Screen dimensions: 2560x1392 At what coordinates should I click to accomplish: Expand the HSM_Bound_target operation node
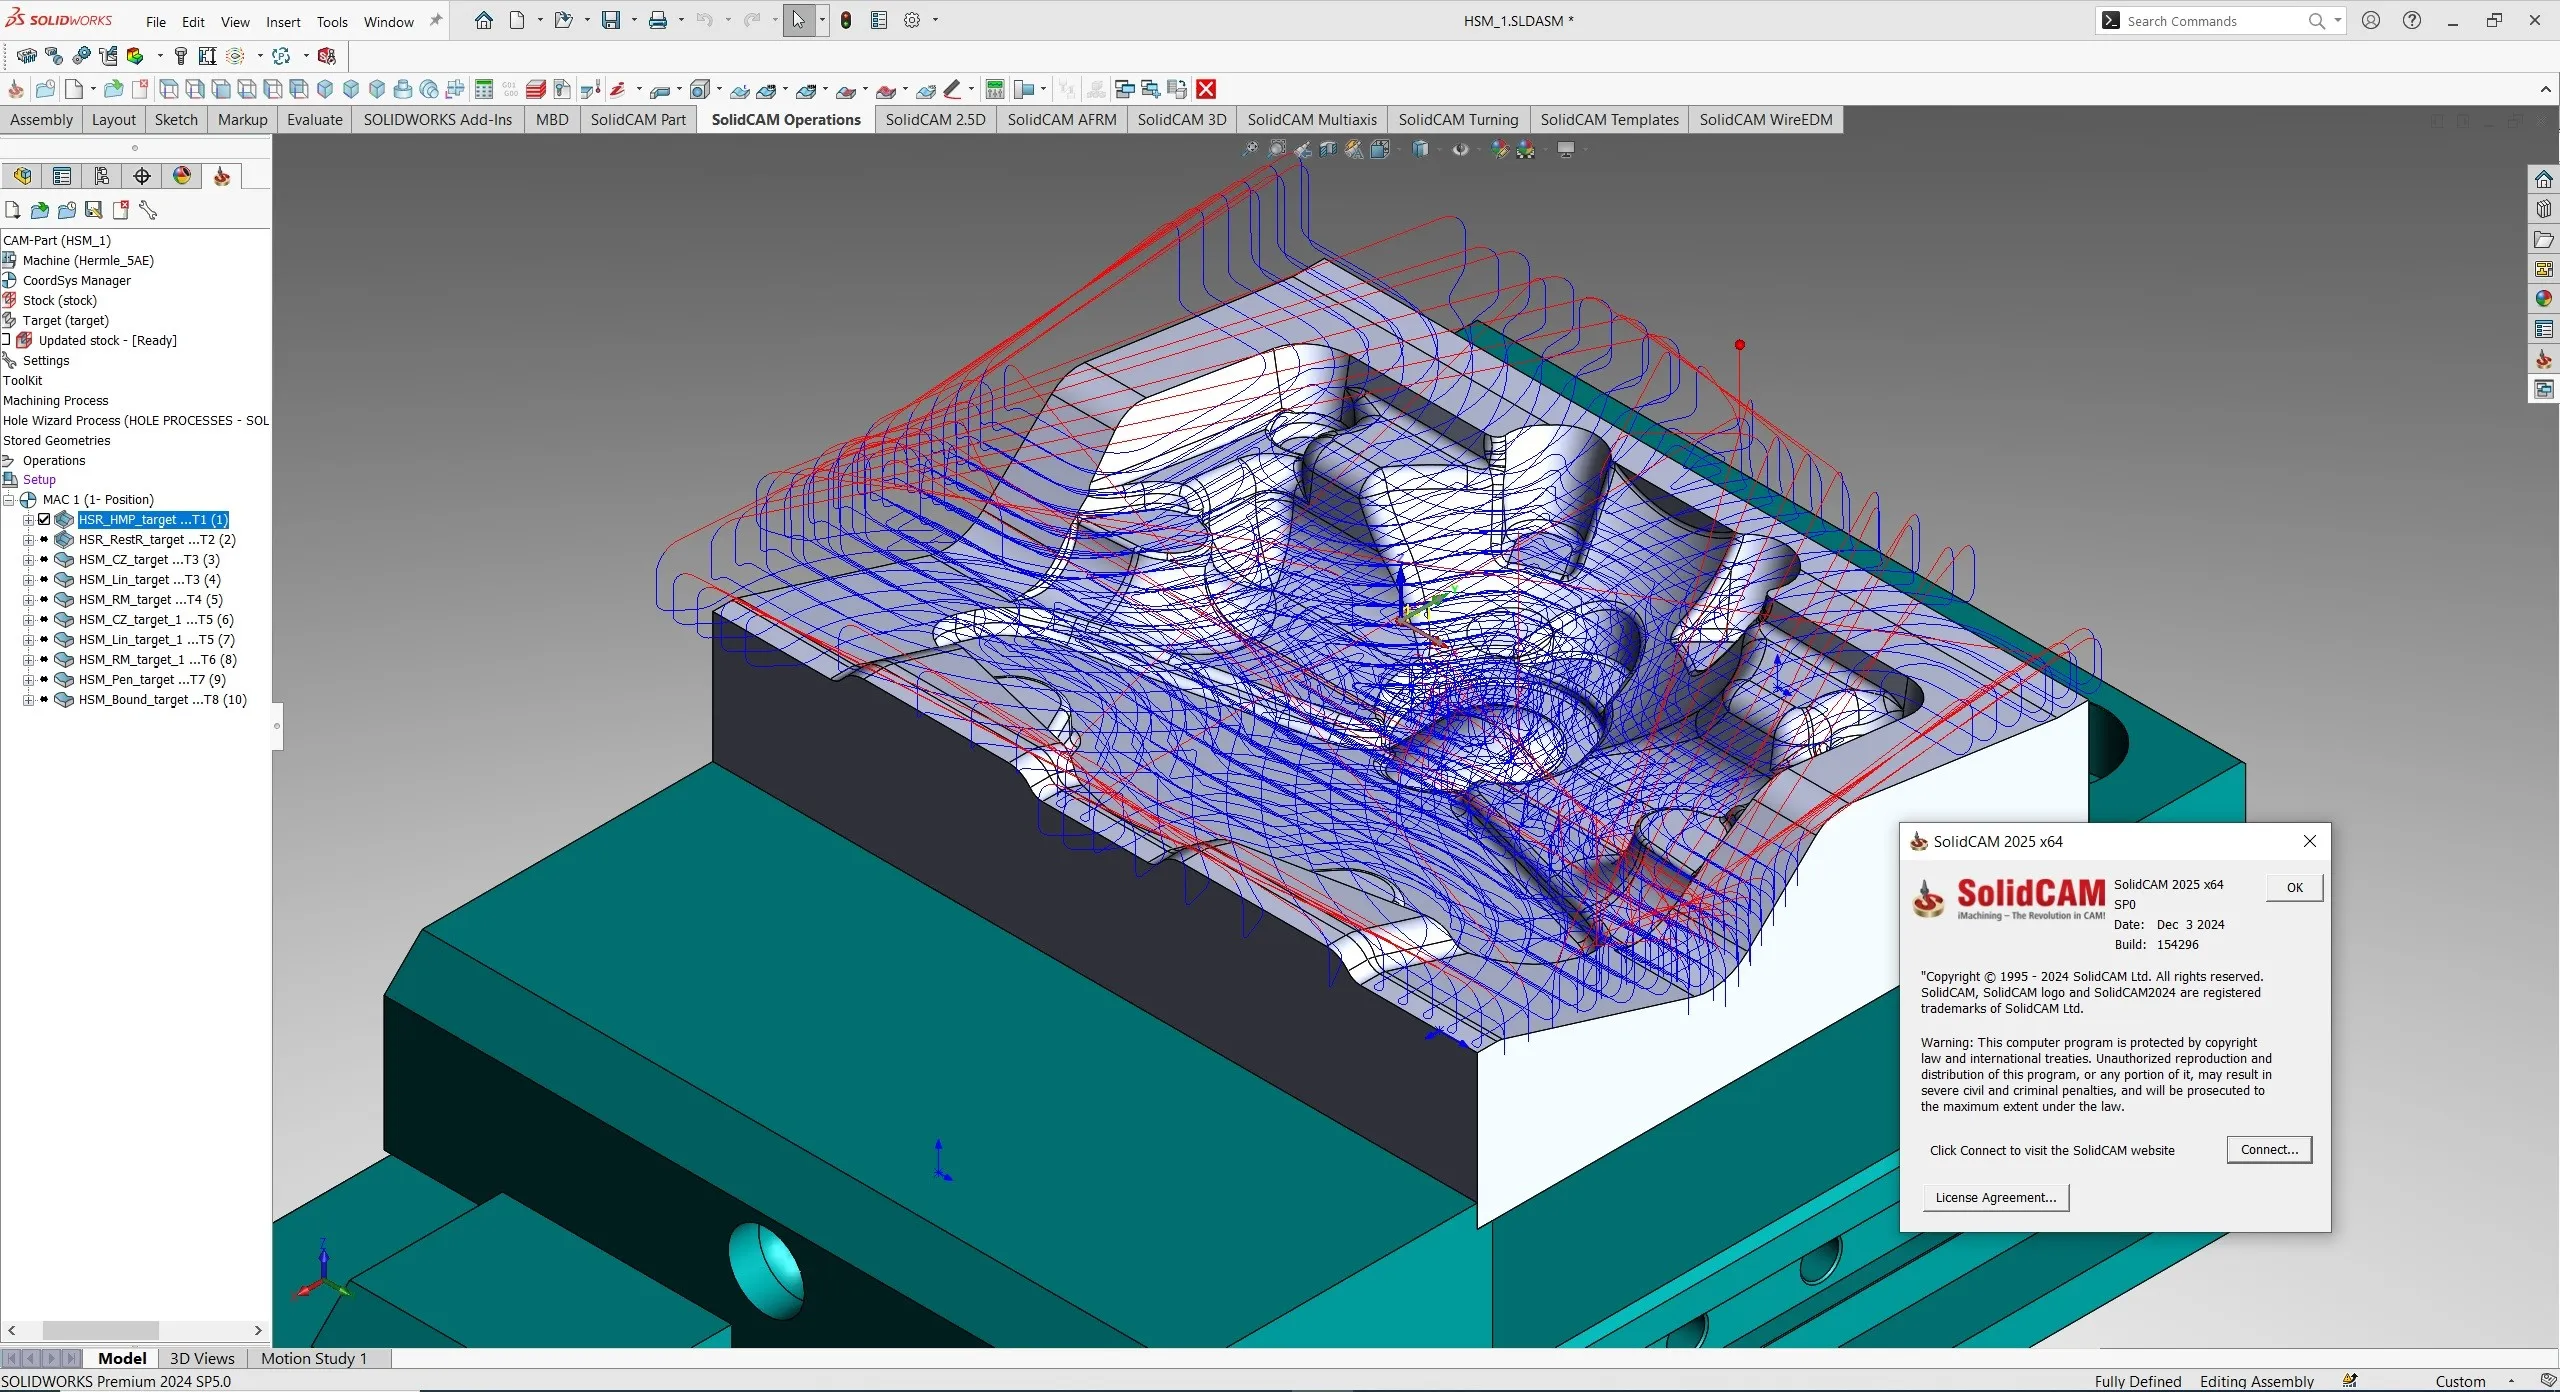(x=28, y=699)
